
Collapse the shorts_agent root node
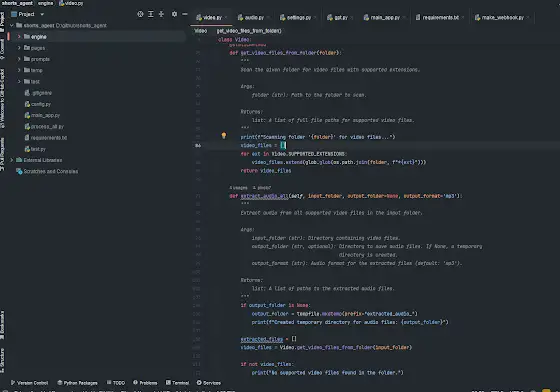coord(11,25)
